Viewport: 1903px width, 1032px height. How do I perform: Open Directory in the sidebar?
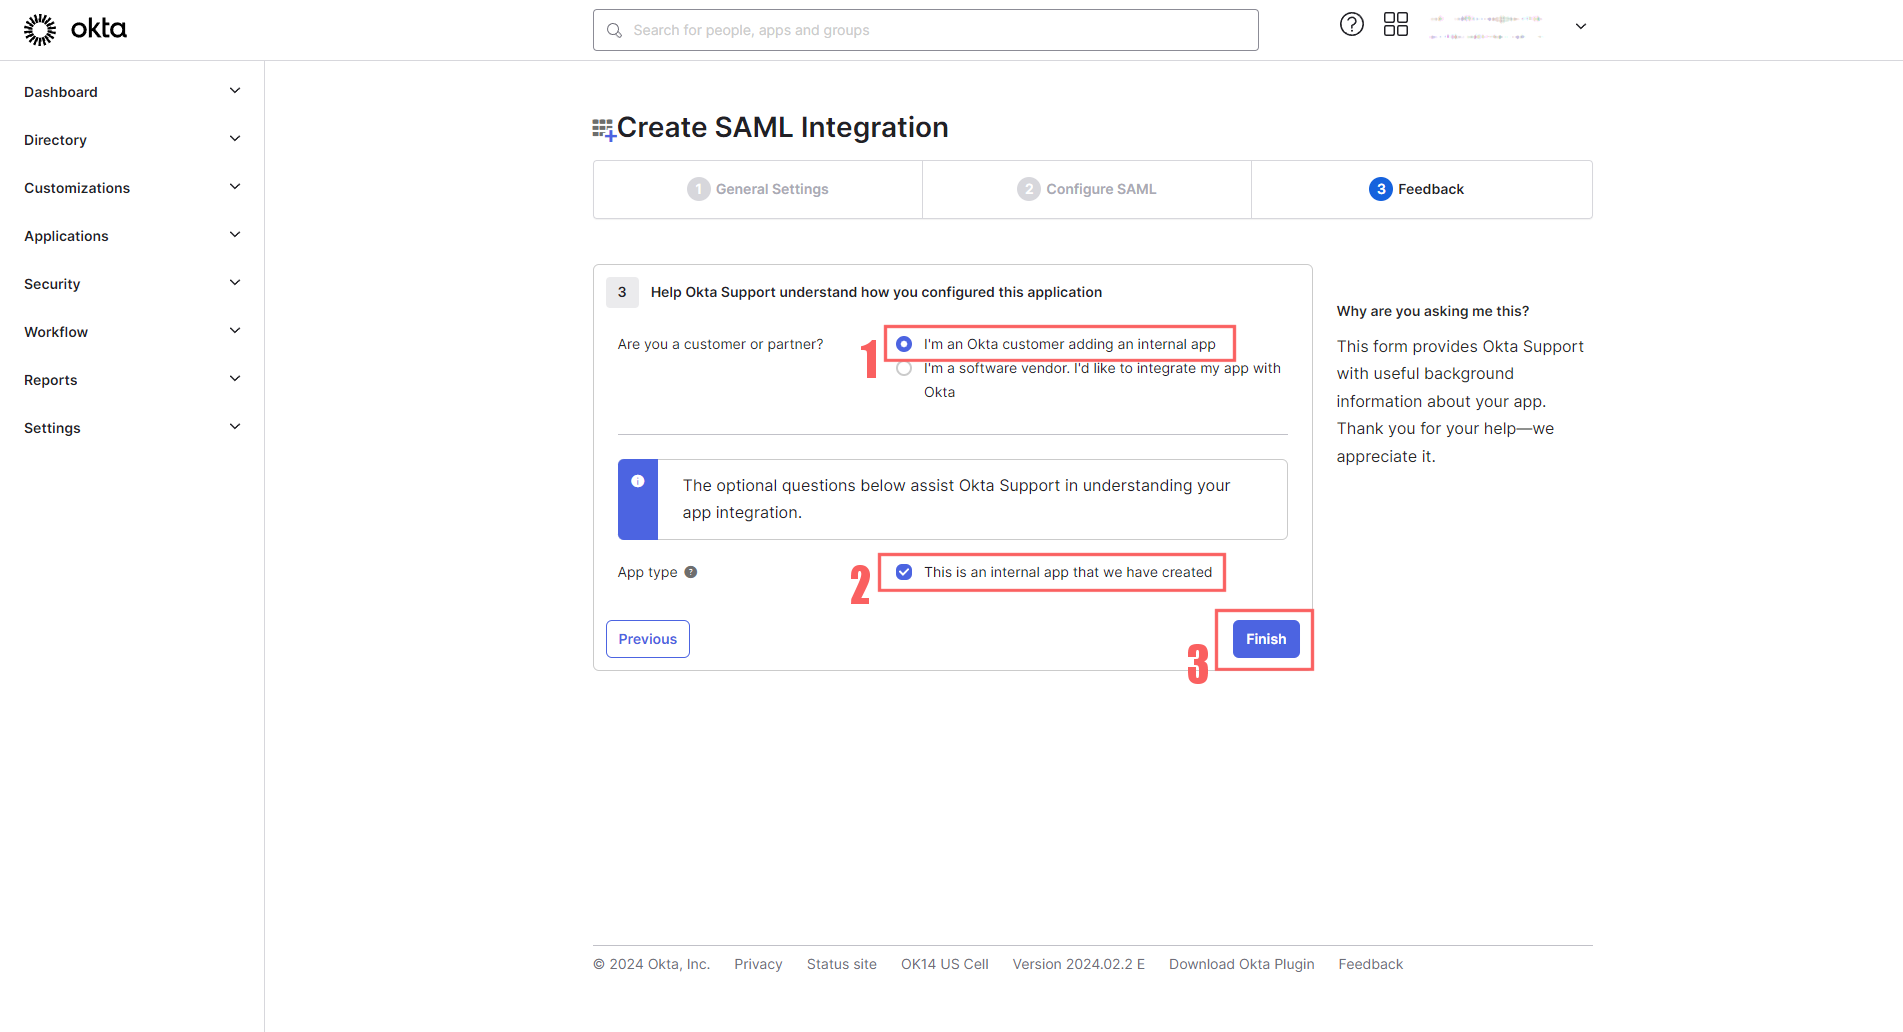tap(55, 140)
